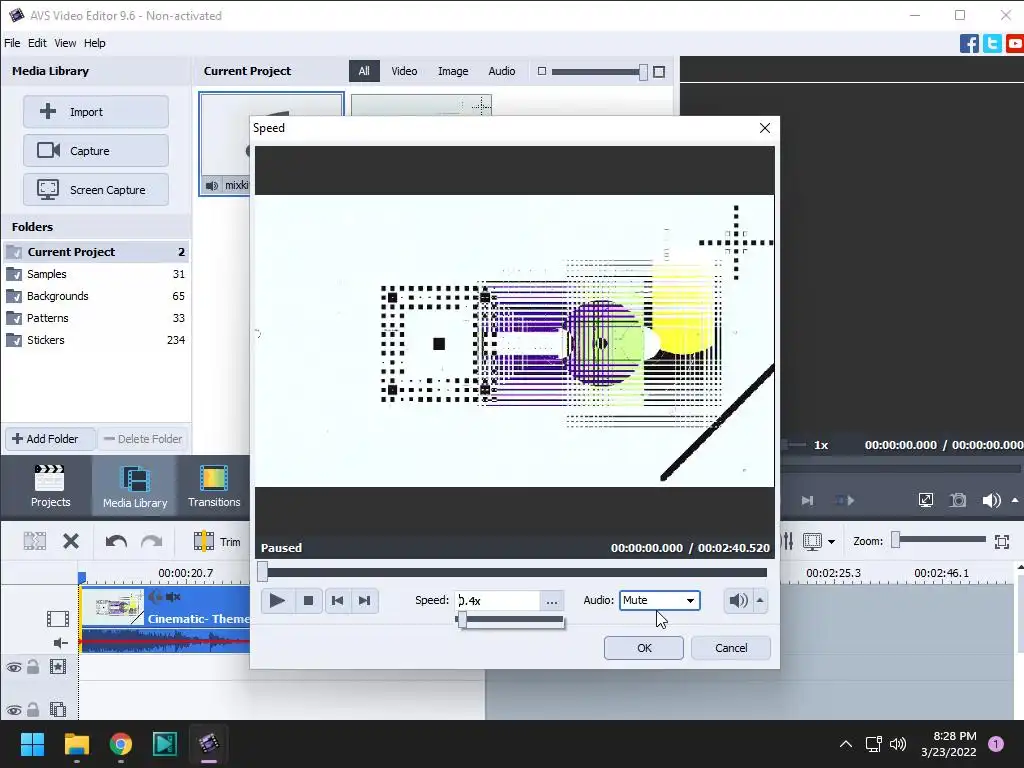Close the Speed dialog with X
The width and height of the screenshot is (1024, 768).
(x=765, y=128)
